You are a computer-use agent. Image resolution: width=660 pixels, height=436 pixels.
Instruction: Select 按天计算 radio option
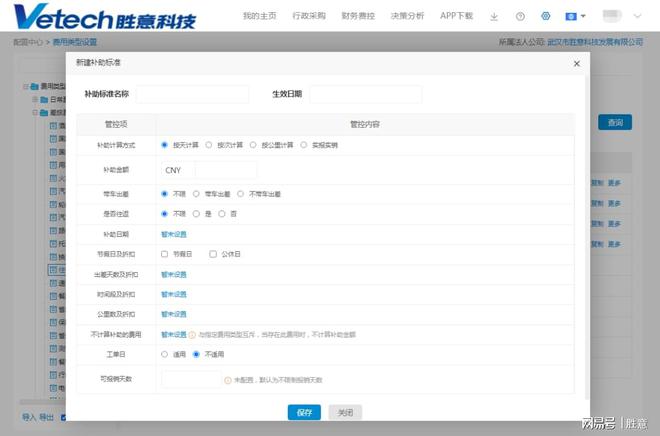165,145
